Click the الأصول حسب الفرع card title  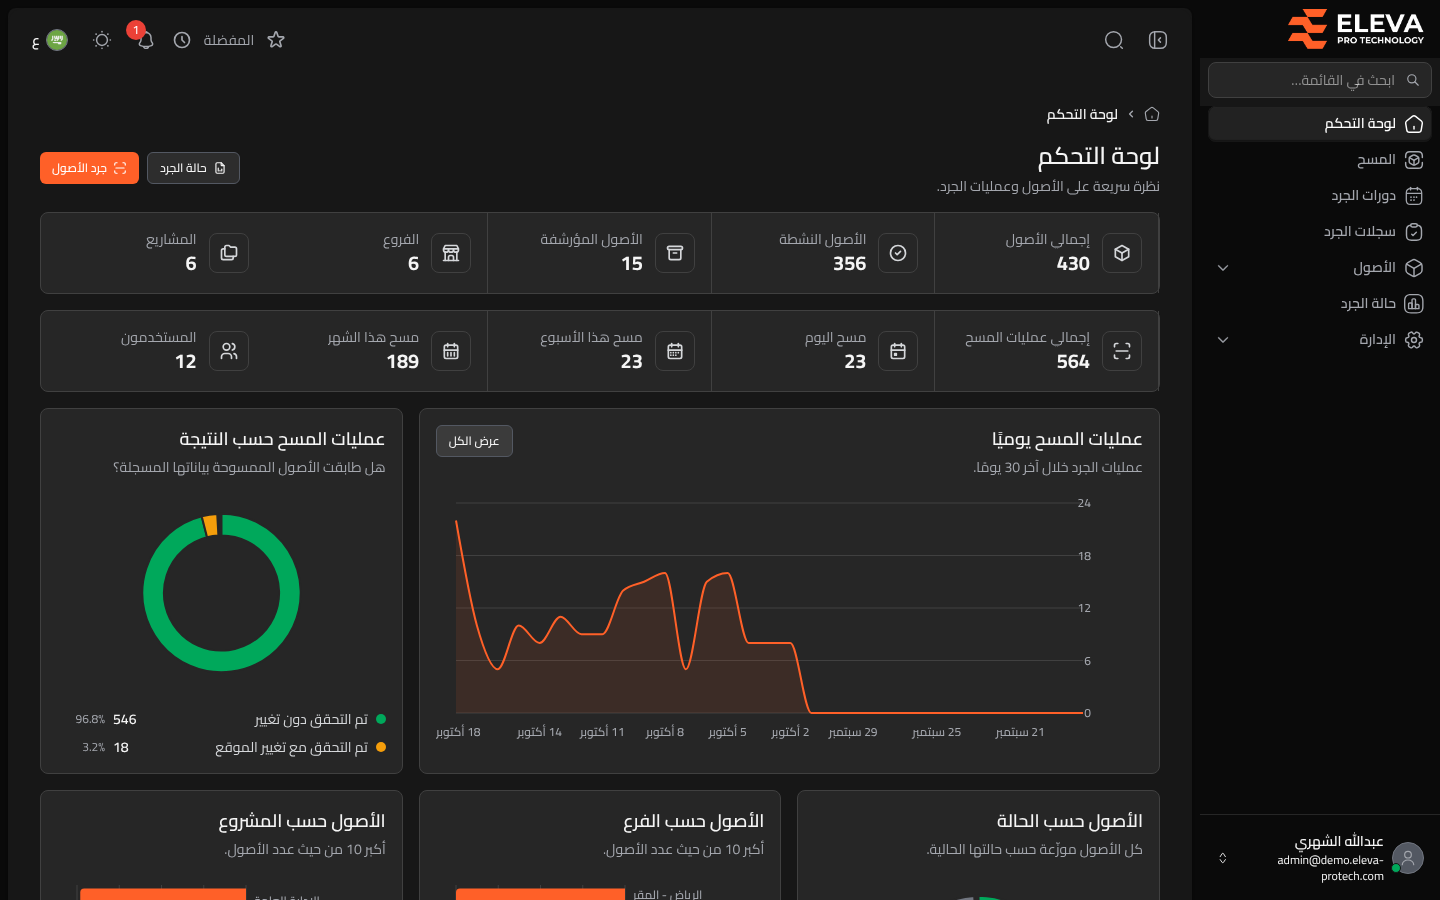[693, 821]
